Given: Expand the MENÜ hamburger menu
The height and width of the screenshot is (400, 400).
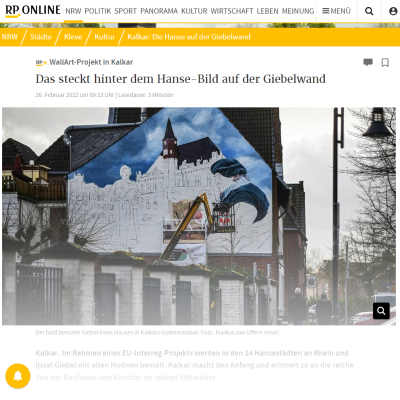Looking at the screenshot, I should (336, 11).
